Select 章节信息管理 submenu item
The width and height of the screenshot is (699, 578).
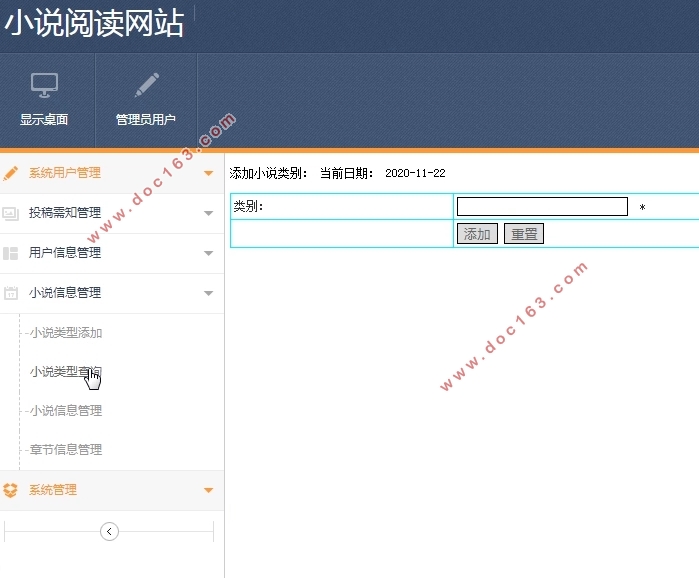pyautogui.click(x=66, y=449)
